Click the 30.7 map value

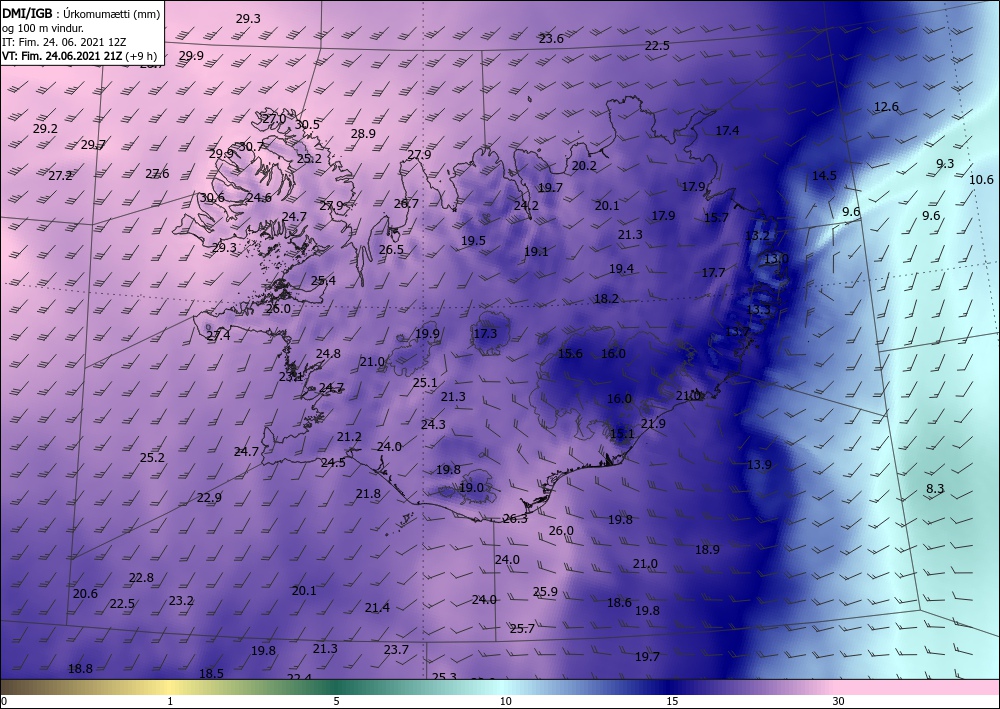click(251, 147)
